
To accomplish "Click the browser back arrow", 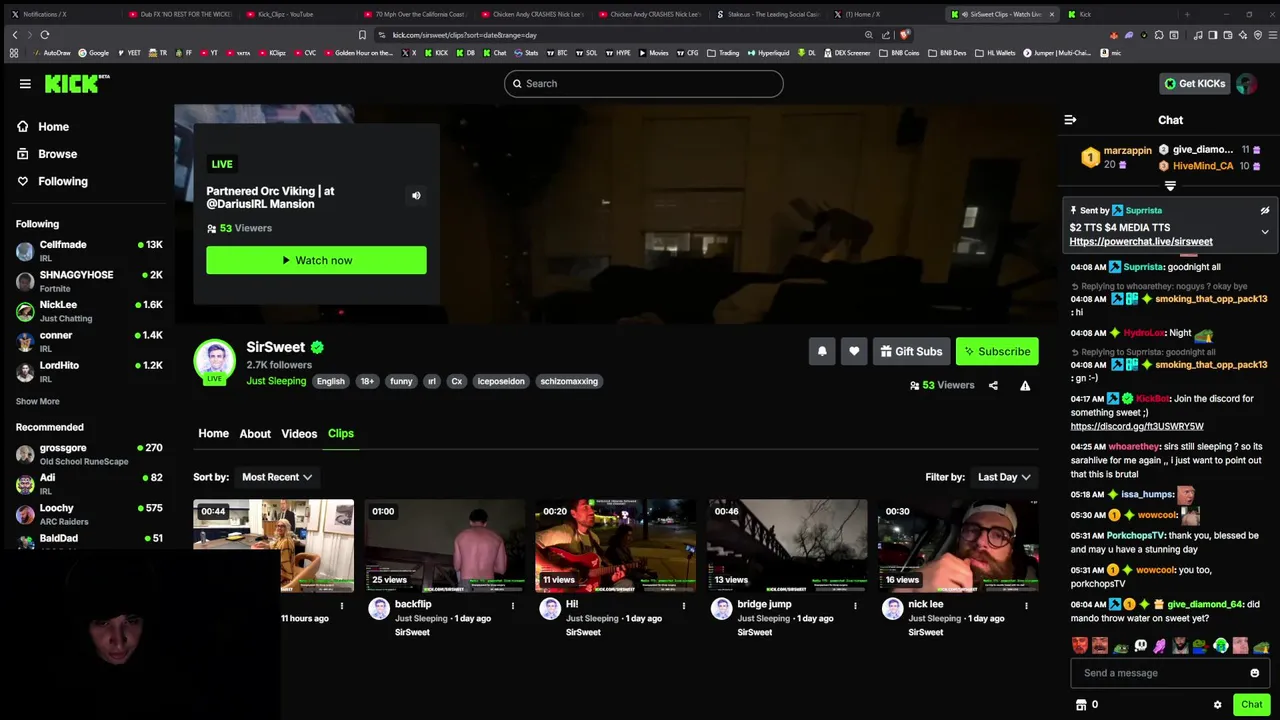I will coord(14,35).
